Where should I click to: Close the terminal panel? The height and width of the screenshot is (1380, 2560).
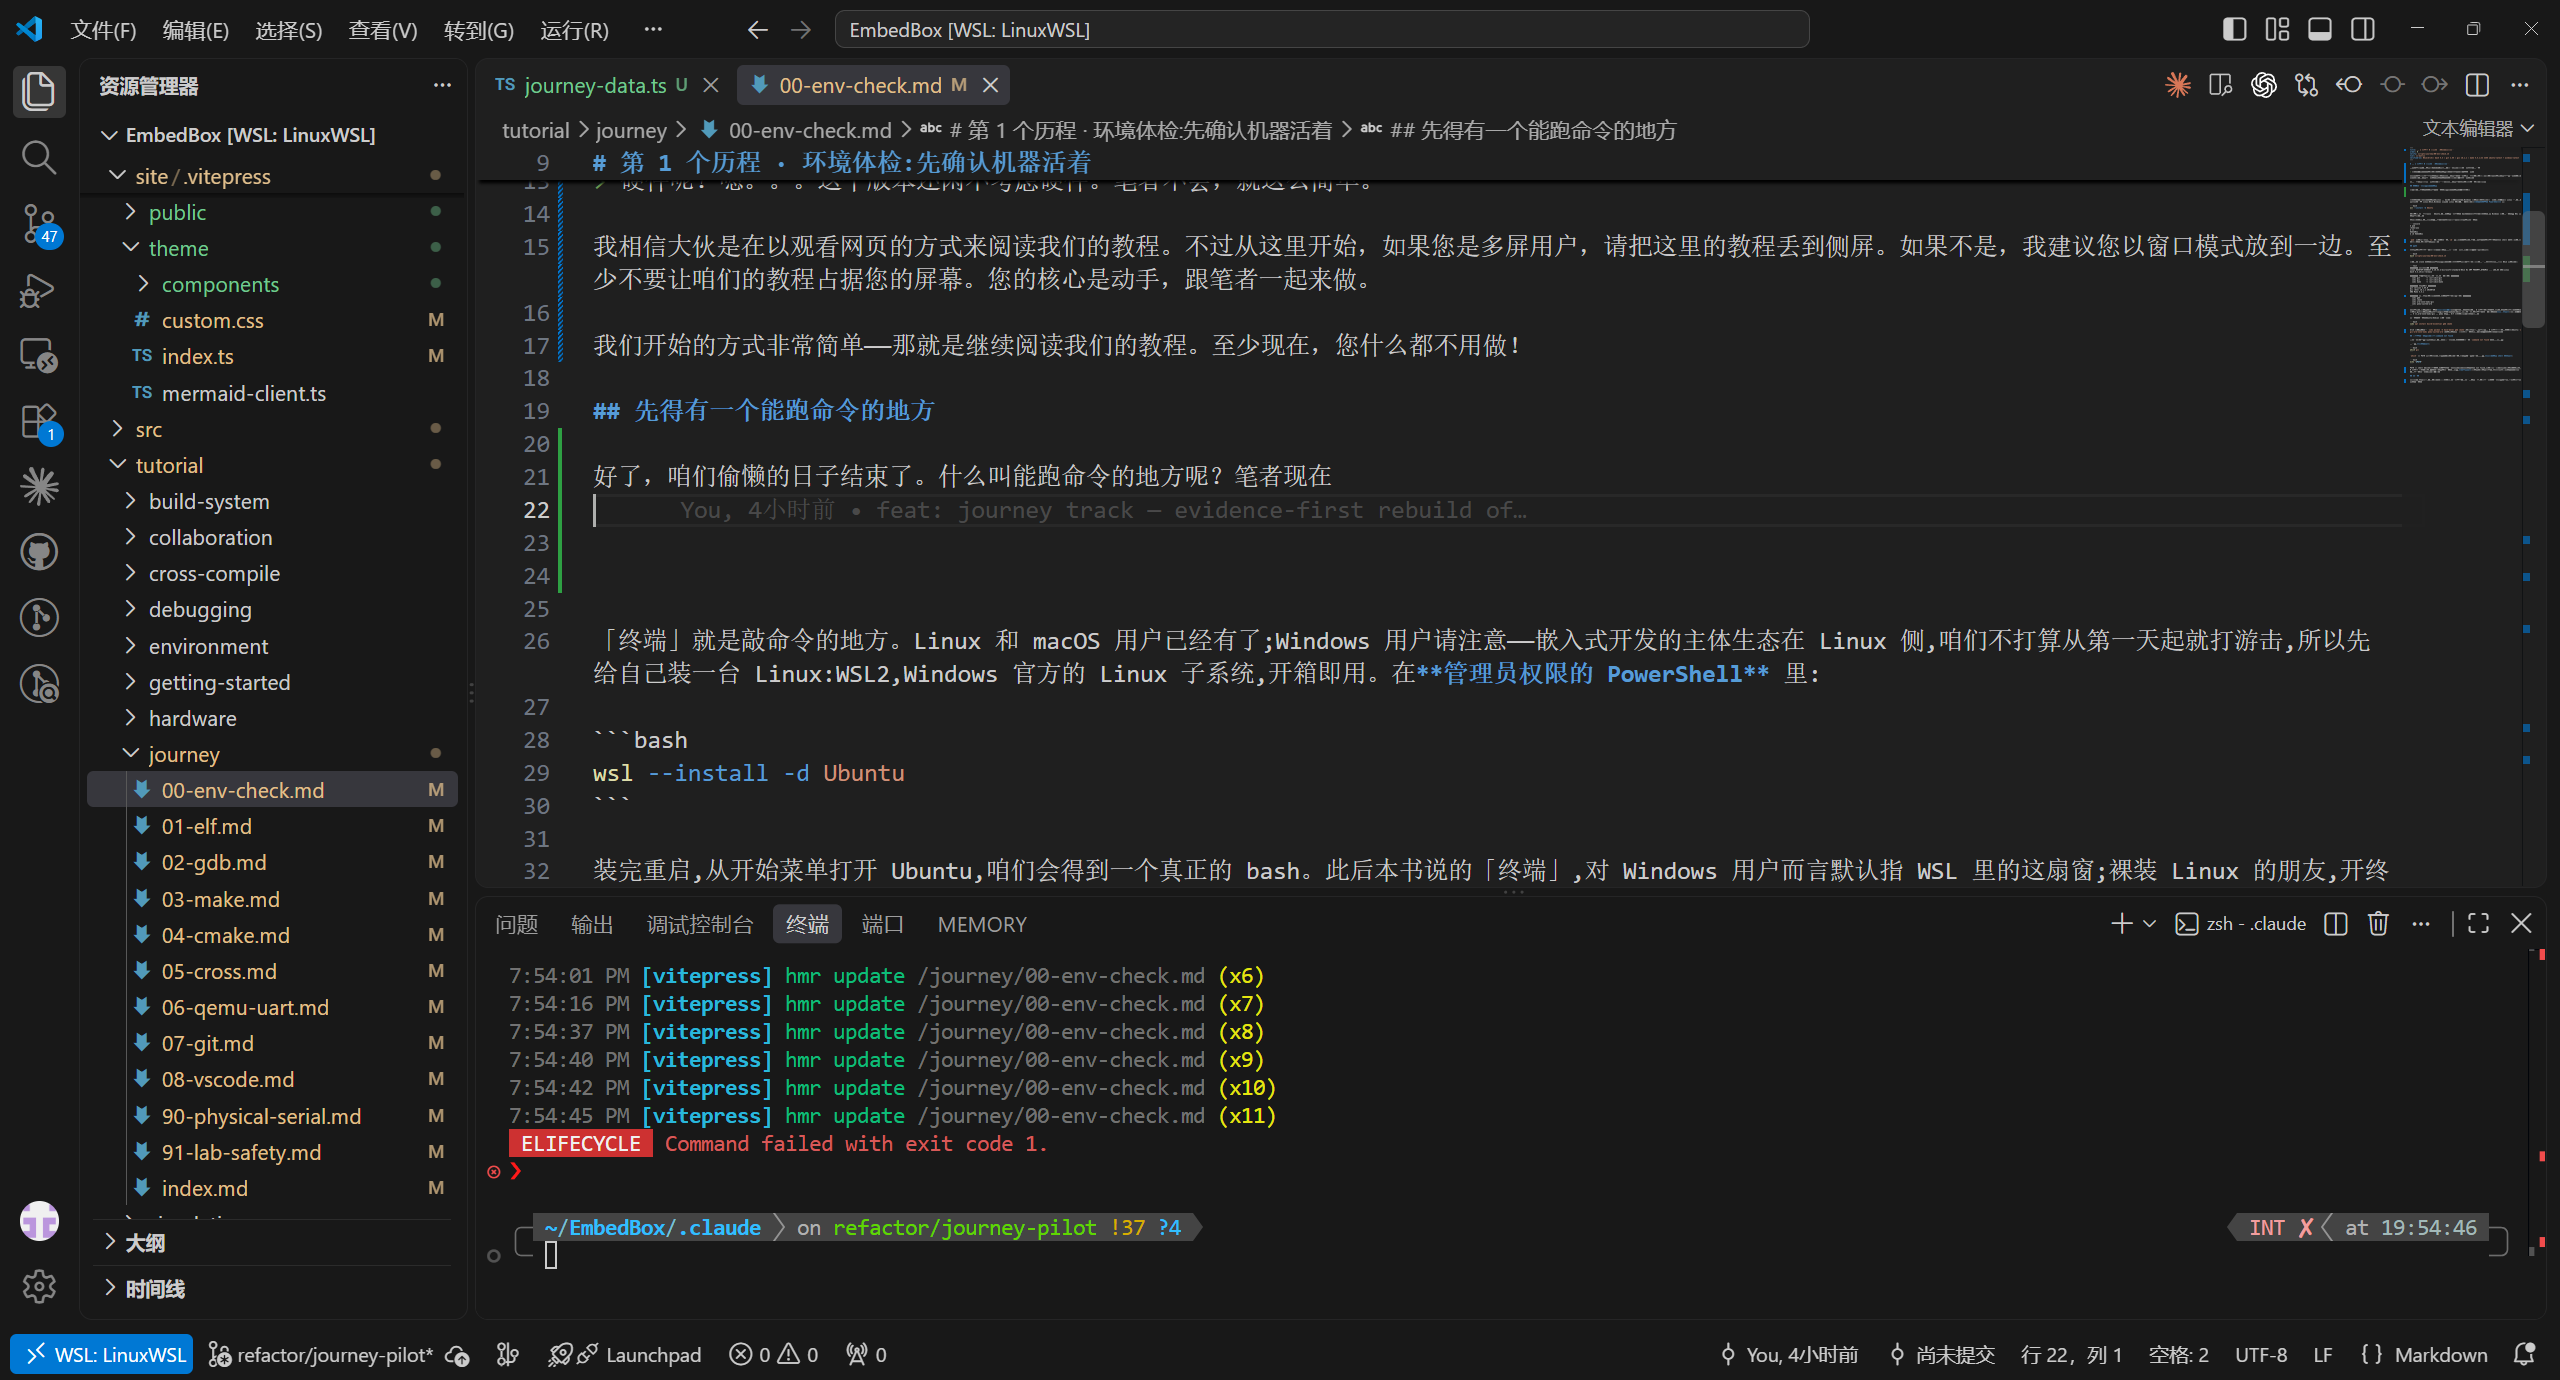[x=2522, y=924]
